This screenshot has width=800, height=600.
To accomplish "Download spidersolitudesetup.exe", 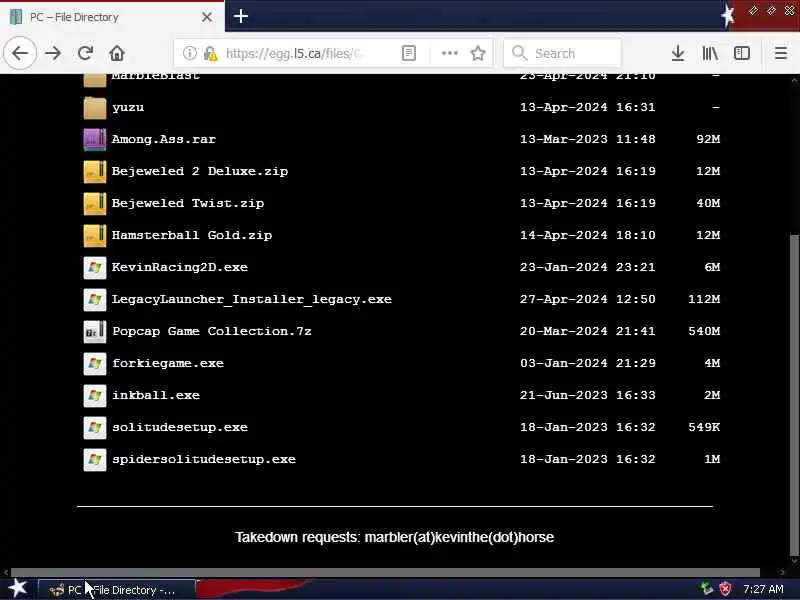I will 204,459.
